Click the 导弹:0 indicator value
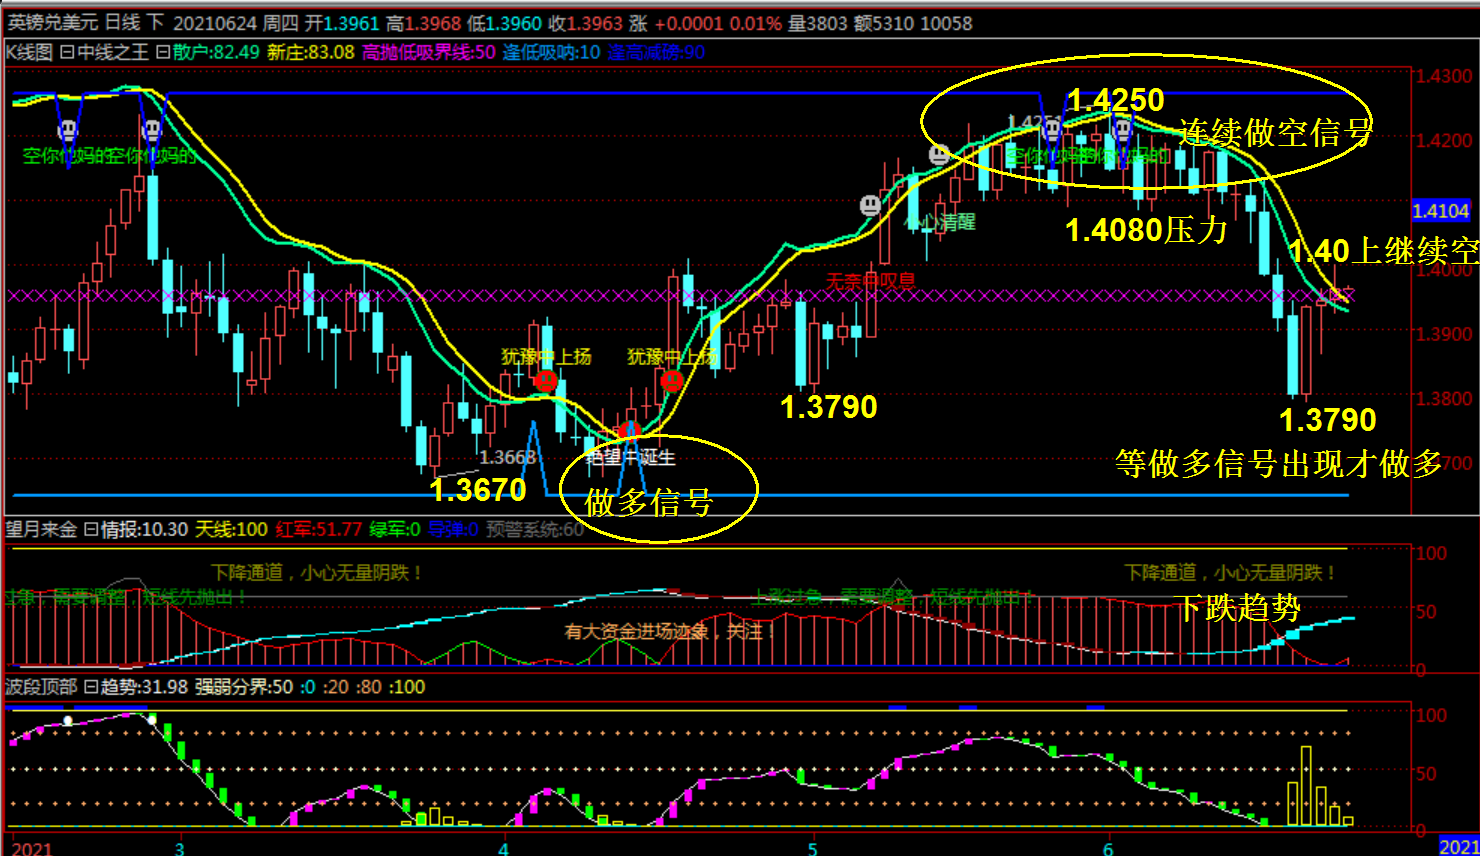 454,529
